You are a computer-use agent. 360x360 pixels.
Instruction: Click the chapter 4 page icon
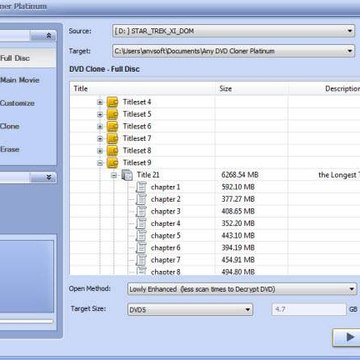pos(141,223)
